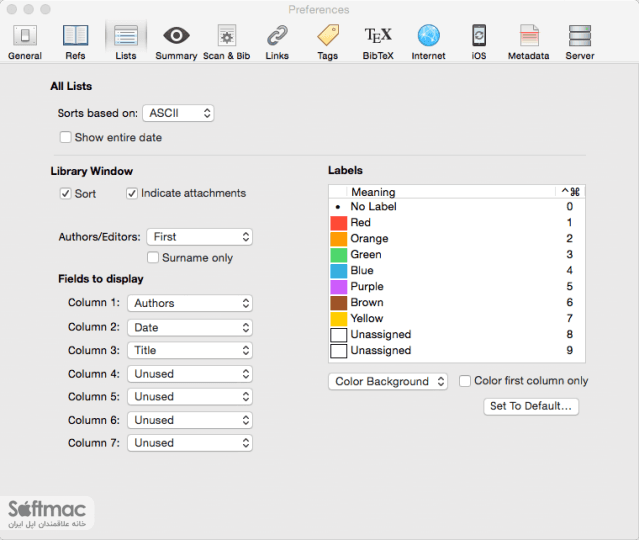Click the shortcut key column header
The image size is (639, 540).
point(571,192)
